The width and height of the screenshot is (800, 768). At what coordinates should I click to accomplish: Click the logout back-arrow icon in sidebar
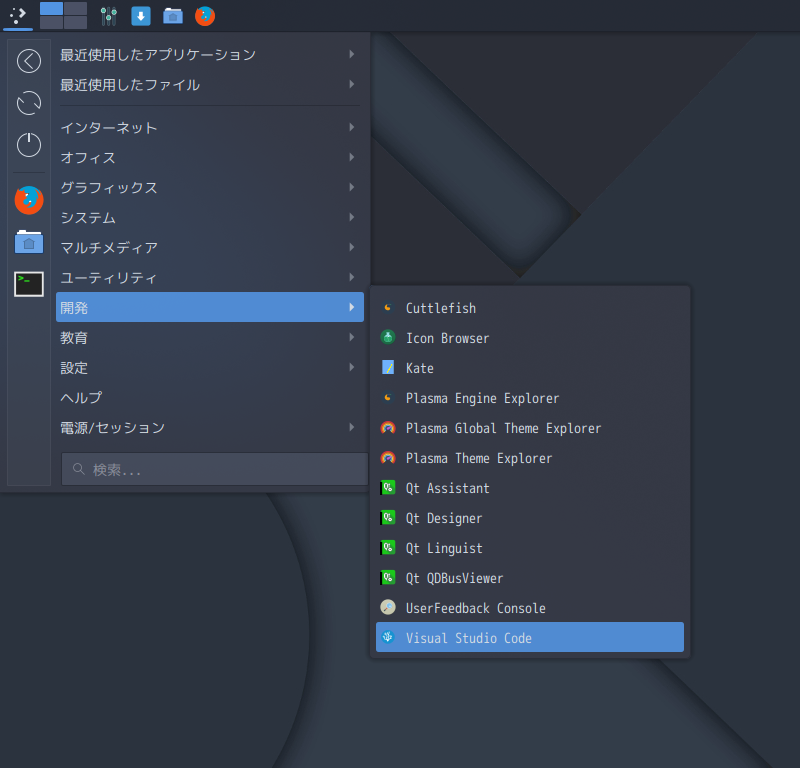click(29, 61)
